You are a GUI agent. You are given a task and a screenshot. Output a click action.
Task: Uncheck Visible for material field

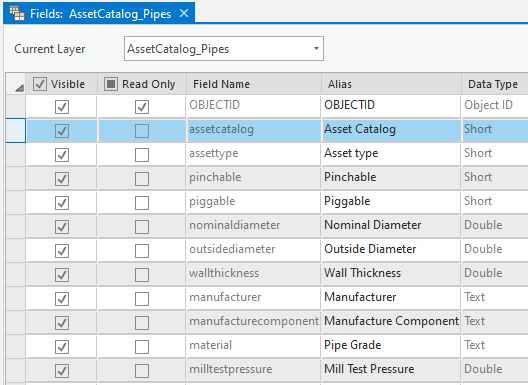tap(62, 347)
